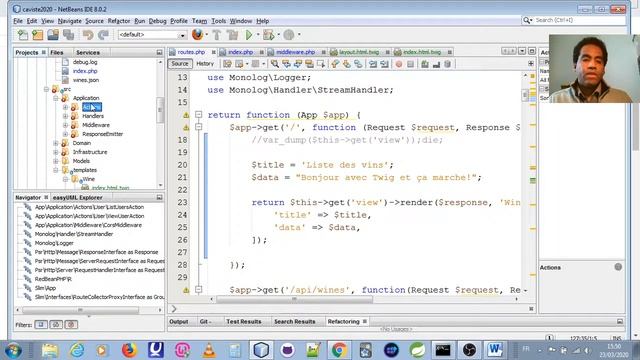
Task: Collapse the return function code fold
Action: (198, 115)
